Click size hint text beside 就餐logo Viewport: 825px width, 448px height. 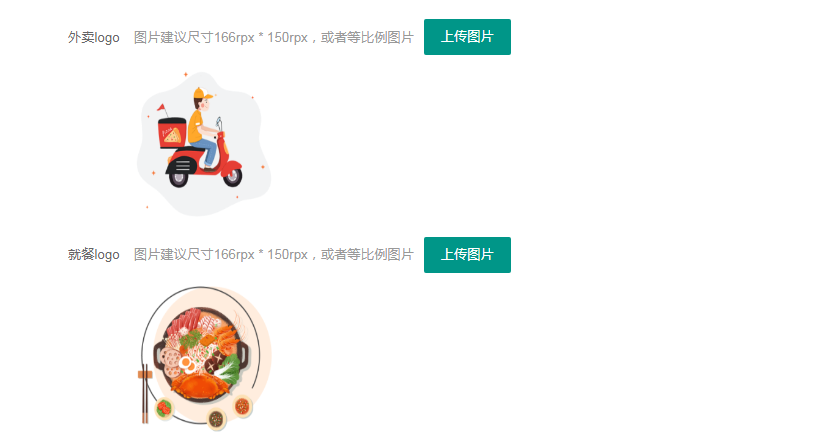pos(274,255)
